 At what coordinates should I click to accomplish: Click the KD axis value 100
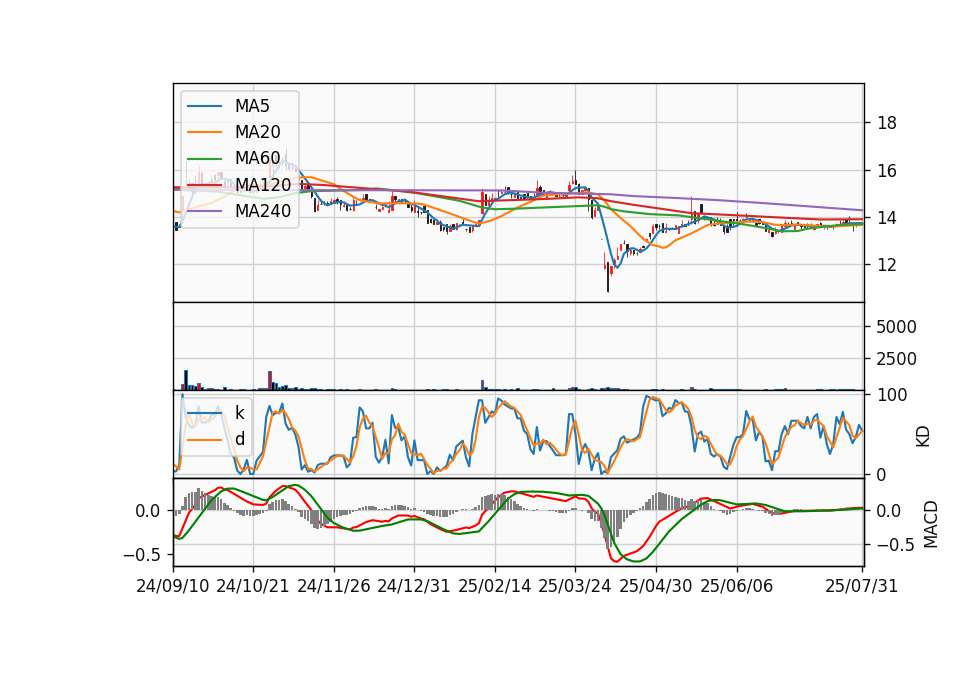pyautogui.click(x=892, y=396)
